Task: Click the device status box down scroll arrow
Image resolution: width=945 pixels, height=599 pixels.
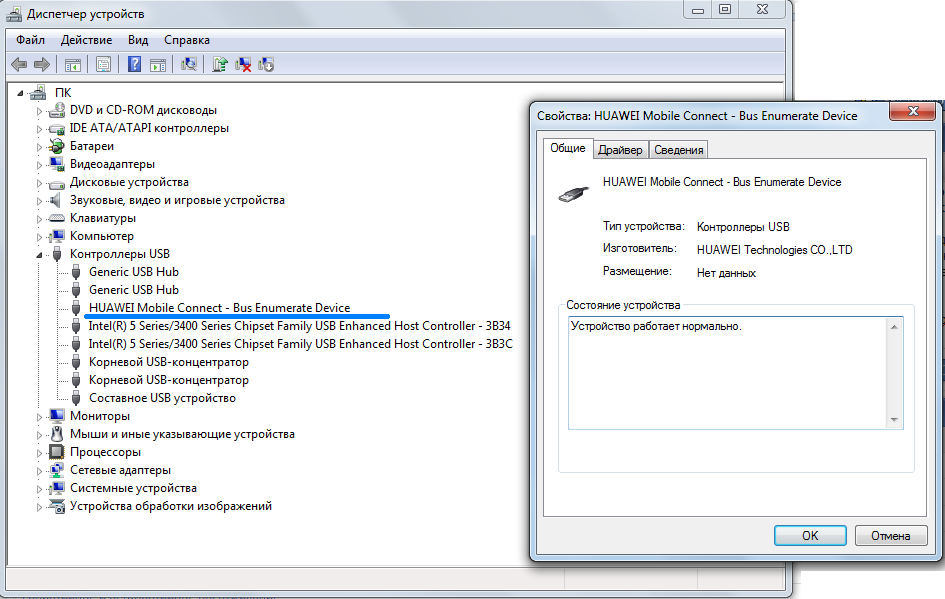Action: [x=894, y=420]
